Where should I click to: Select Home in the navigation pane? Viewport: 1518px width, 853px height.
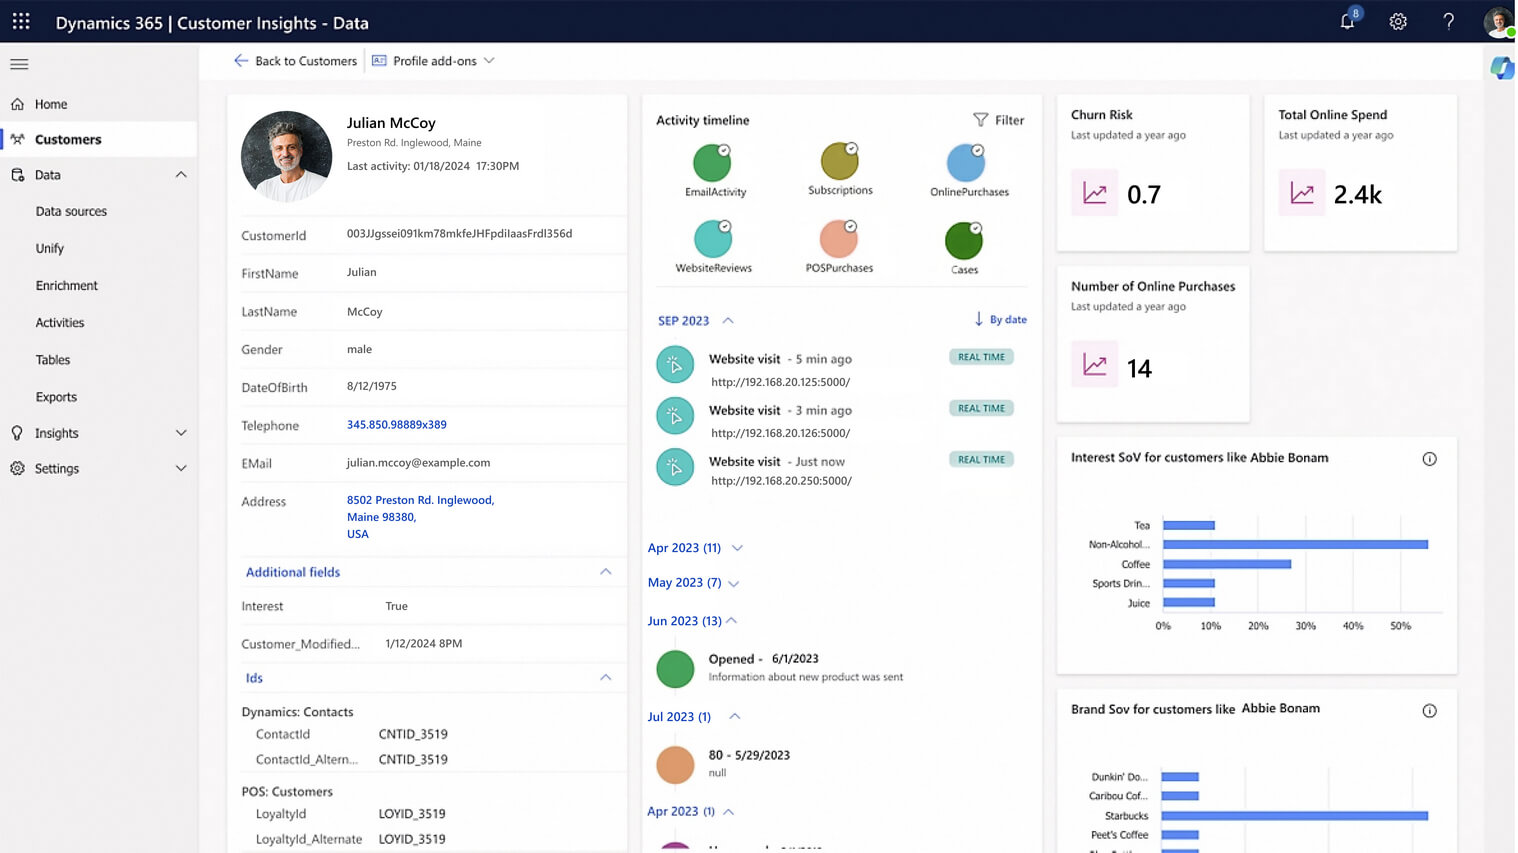coord(51,104)
